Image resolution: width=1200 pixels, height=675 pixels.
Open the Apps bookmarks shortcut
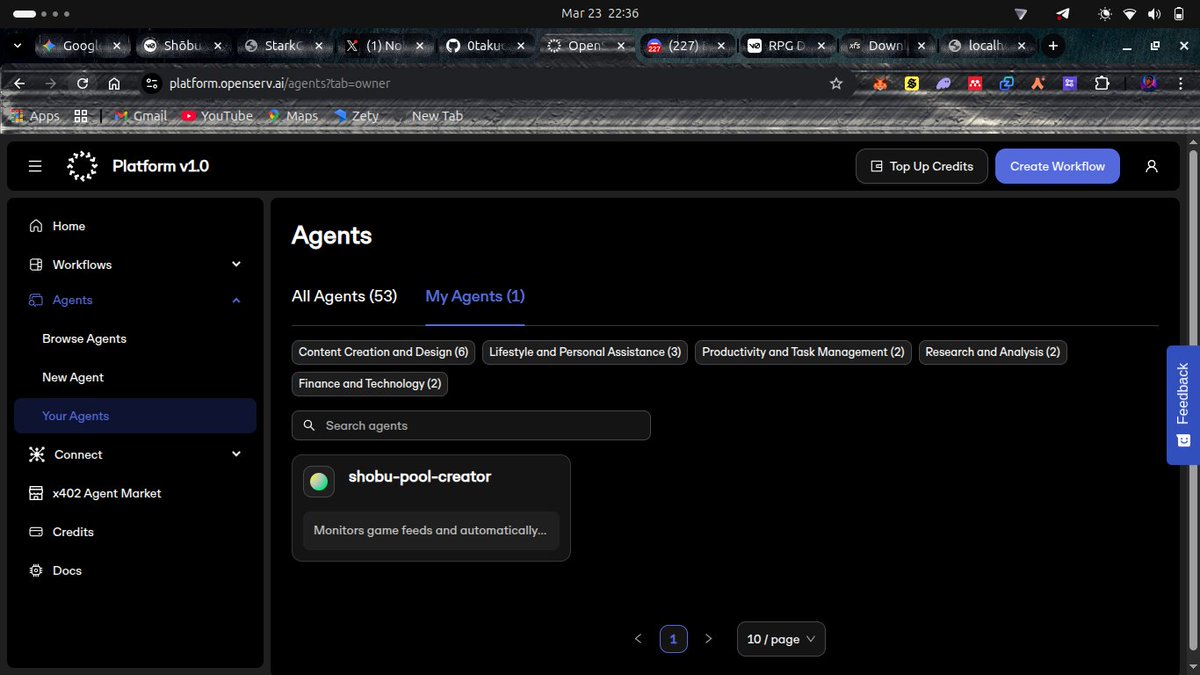[34, 116]
